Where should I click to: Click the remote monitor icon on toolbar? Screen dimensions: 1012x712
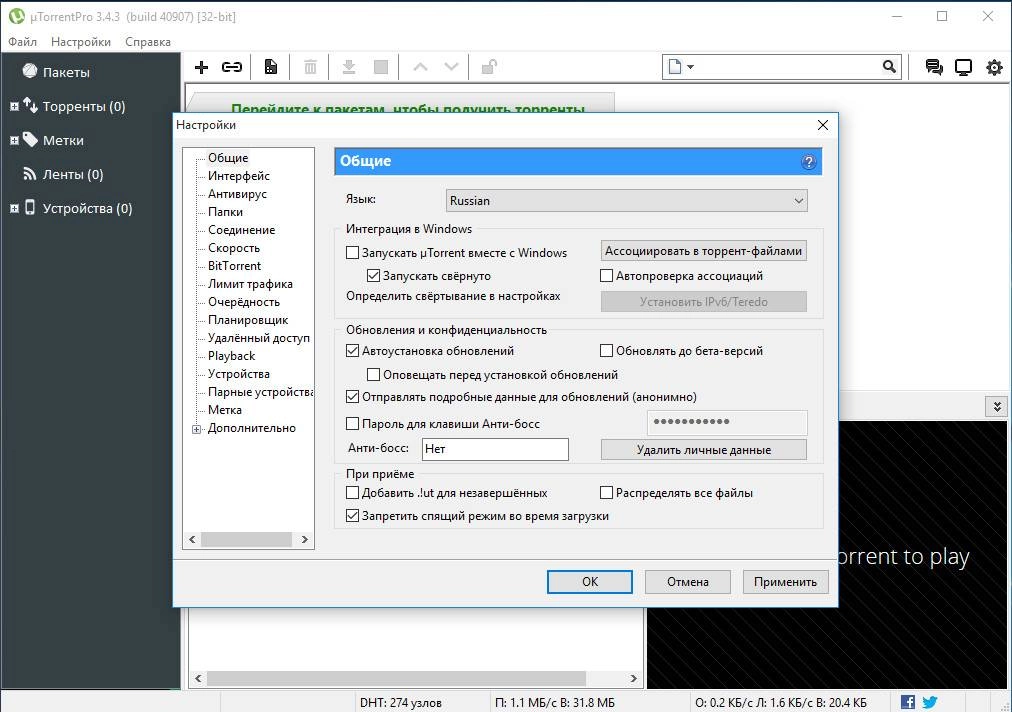962,66
